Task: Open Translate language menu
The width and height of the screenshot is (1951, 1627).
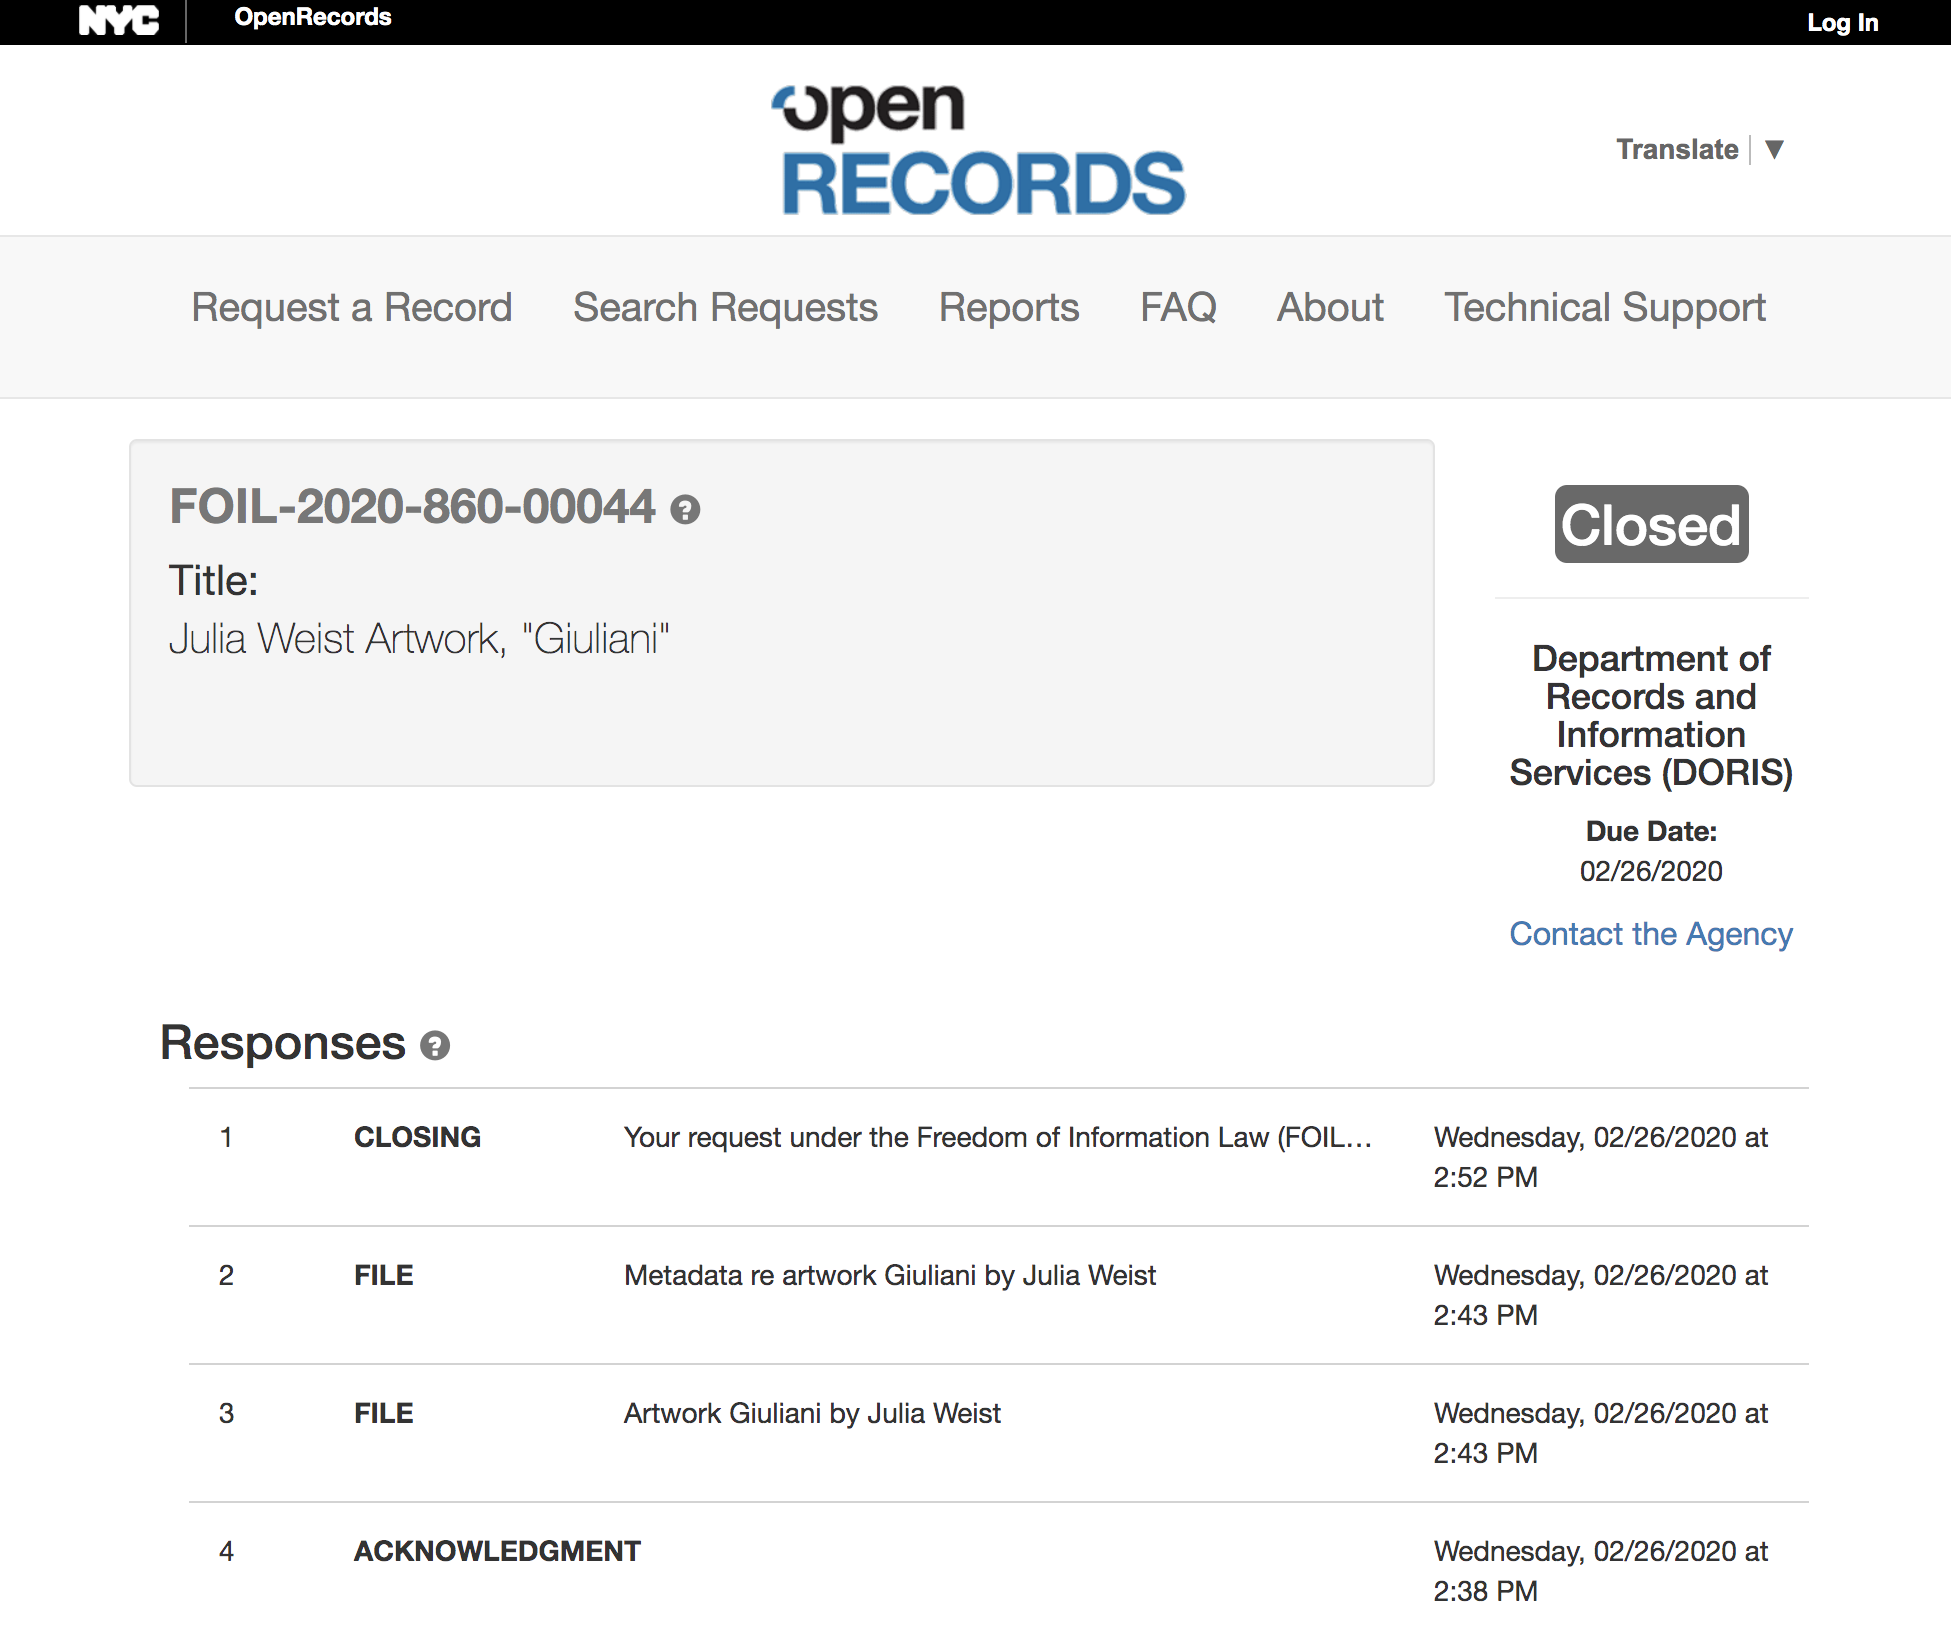Action: [1677, 149]
